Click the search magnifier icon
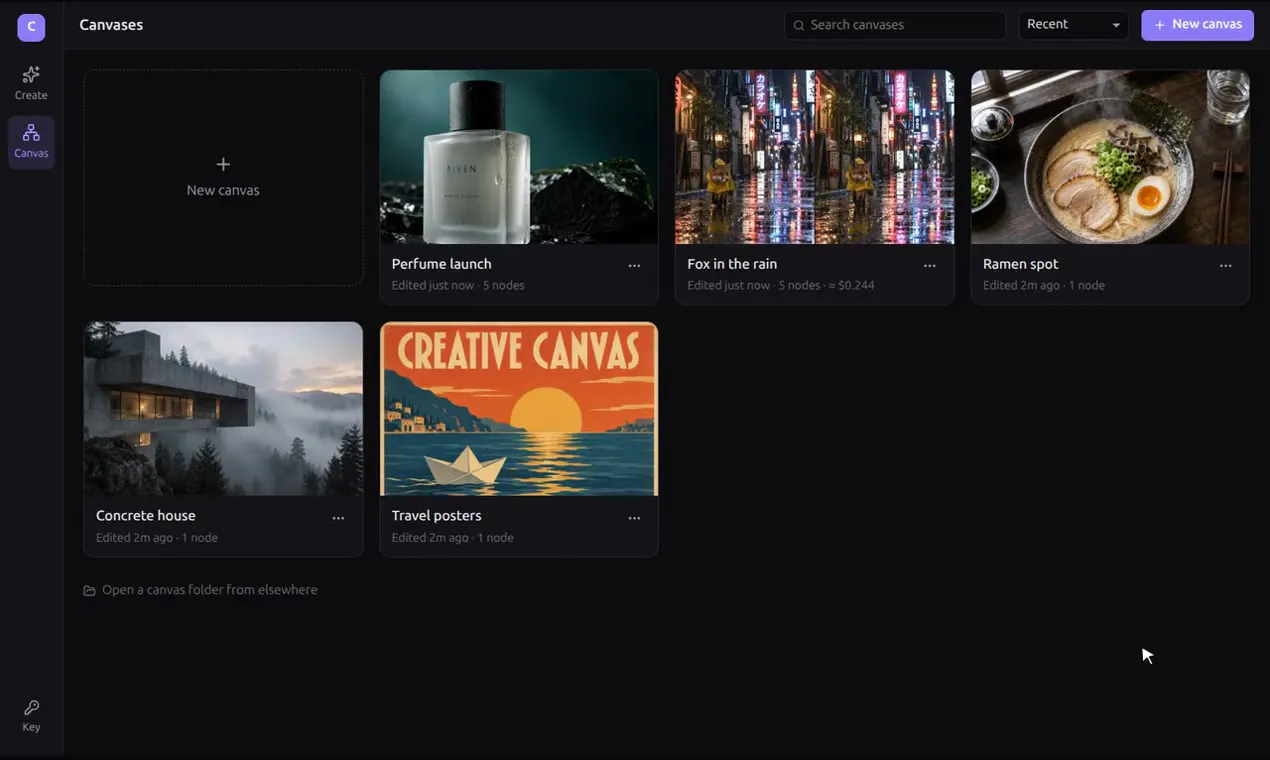The image size is (1270, 760). tap(799, 25)
